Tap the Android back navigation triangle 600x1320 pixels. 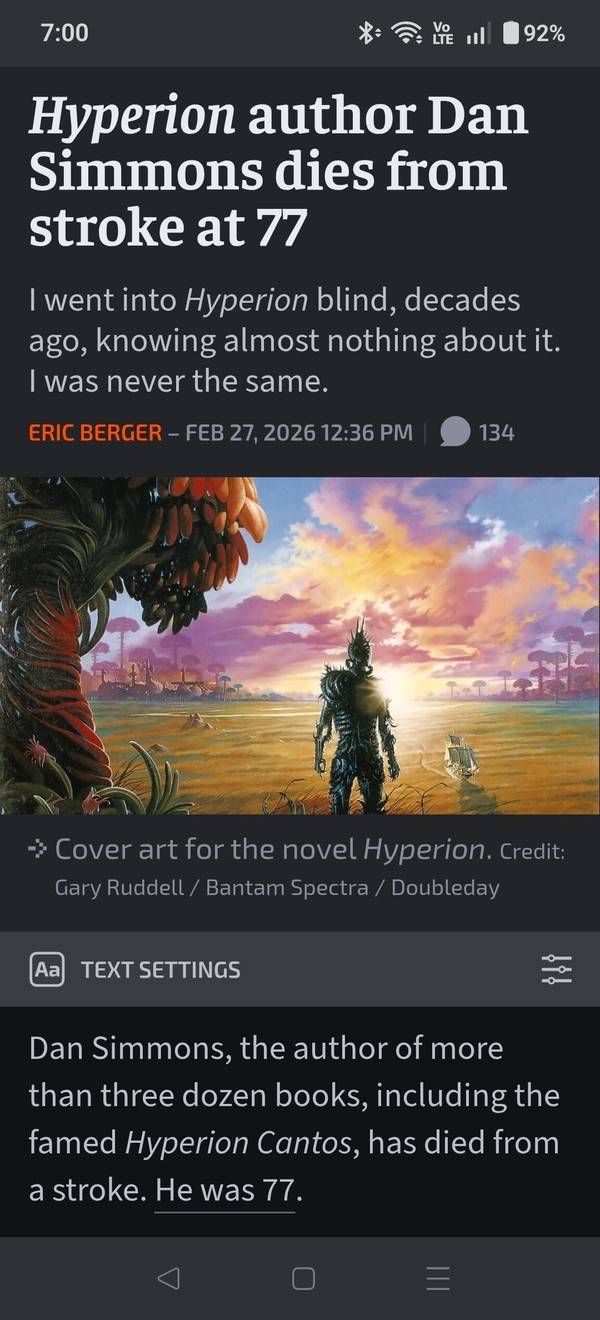pyautogui.click(x=169, y=1278)
